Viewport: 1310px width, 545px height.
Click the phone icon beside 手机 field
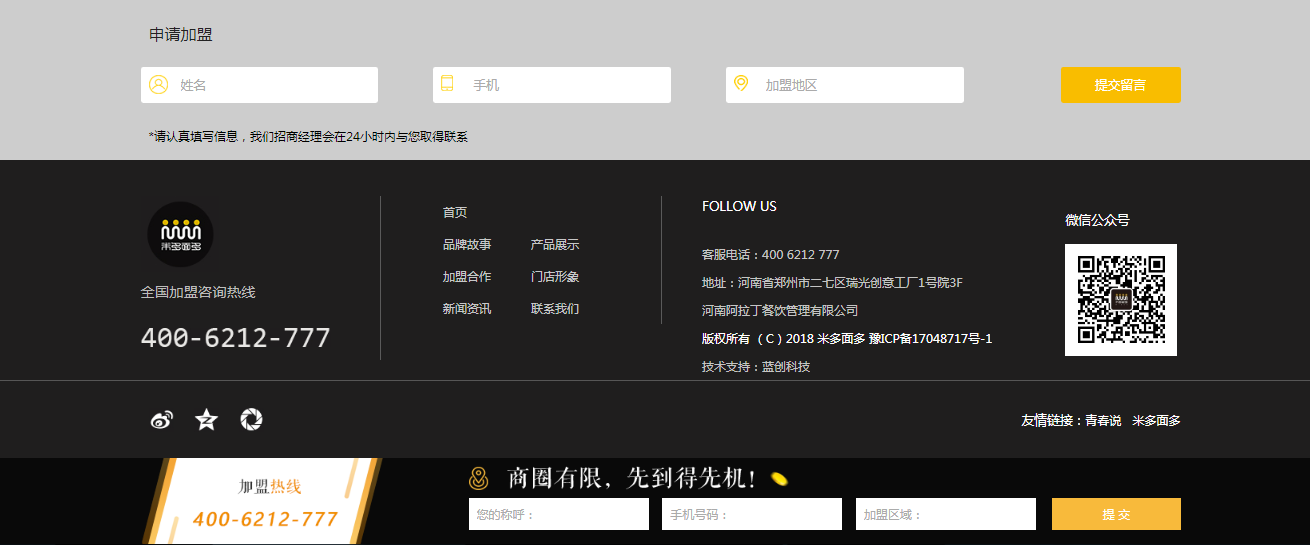(447, 84)
